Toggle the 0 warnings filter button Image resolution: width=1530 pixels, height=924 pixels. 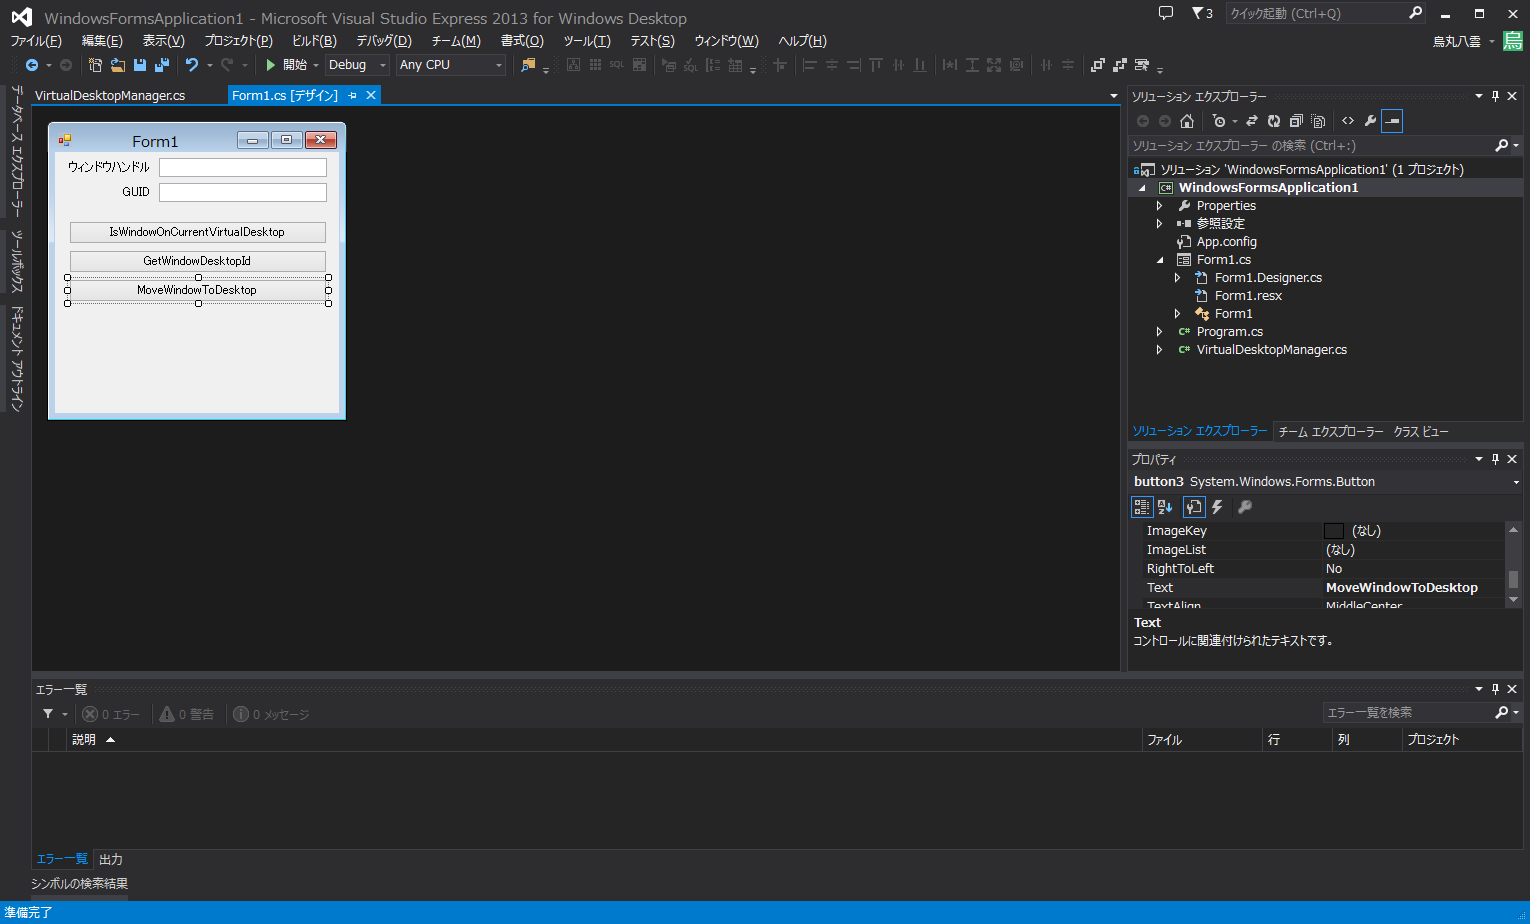[187, 714]
